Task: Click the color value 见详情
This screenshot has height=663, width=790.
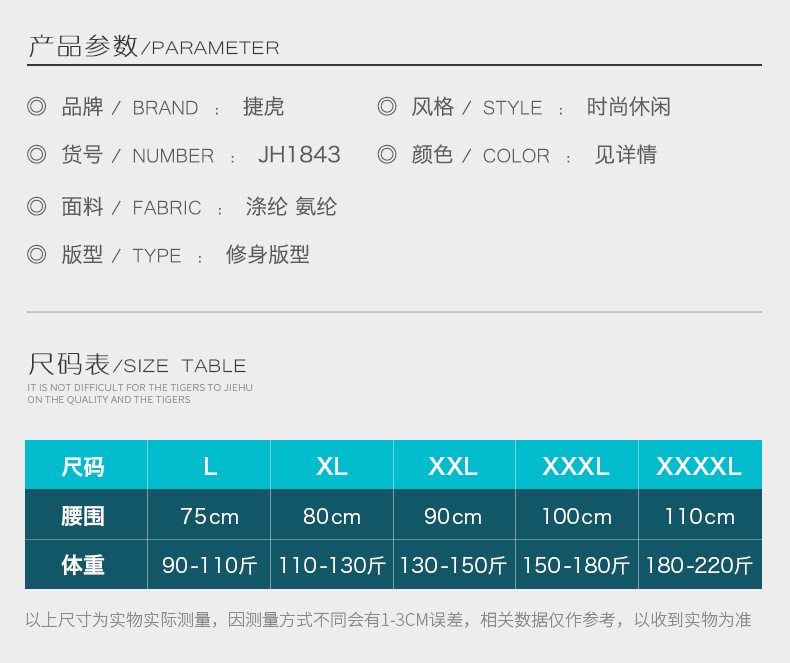Action: click(x=625, y=155)
